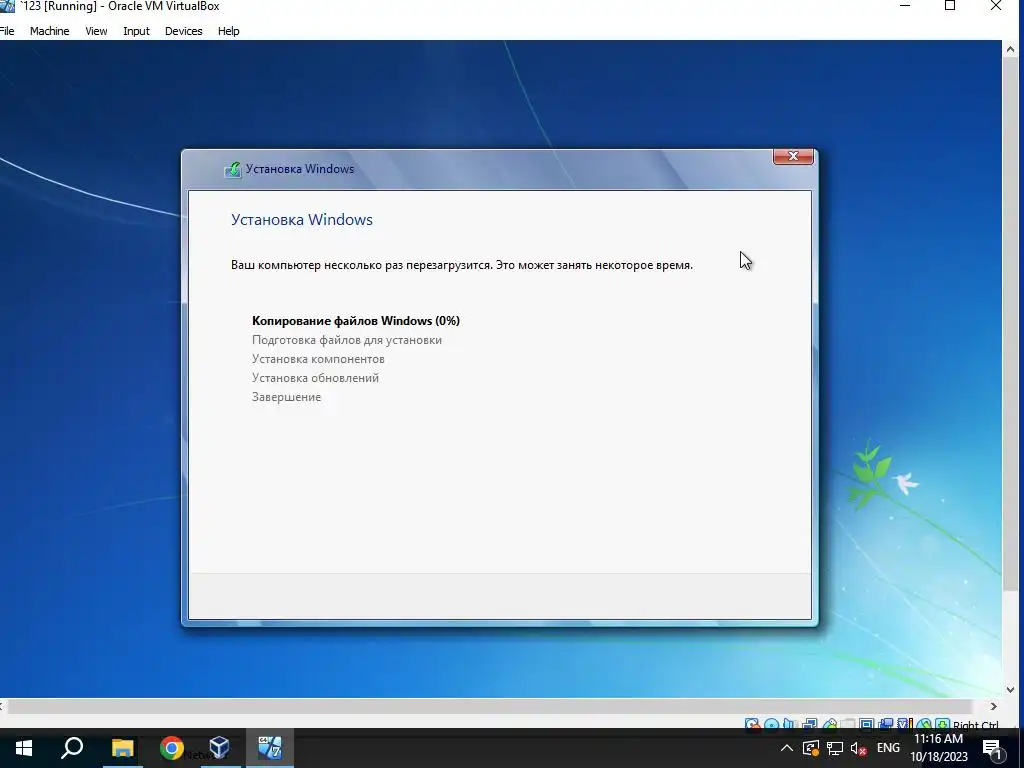Open VirtualBox Manager cube taskbar icon
Image resolution: width=1024 pixels, height=768 pixels.
click(x=219, y=748)
